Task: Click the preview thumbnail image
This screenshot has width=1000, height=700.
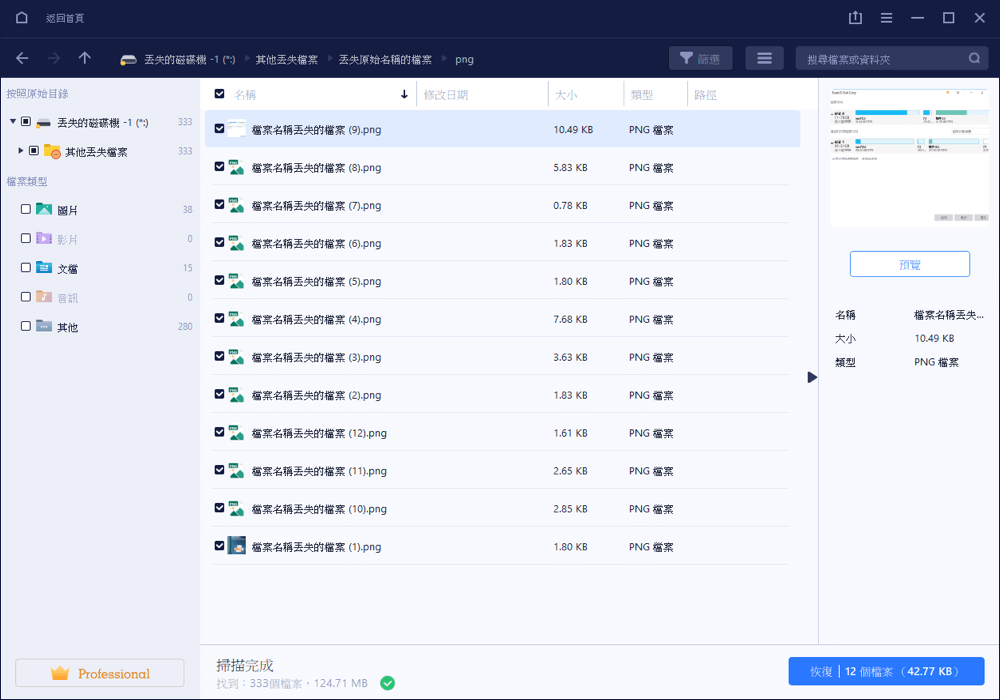Action: (x=909, y=157)
